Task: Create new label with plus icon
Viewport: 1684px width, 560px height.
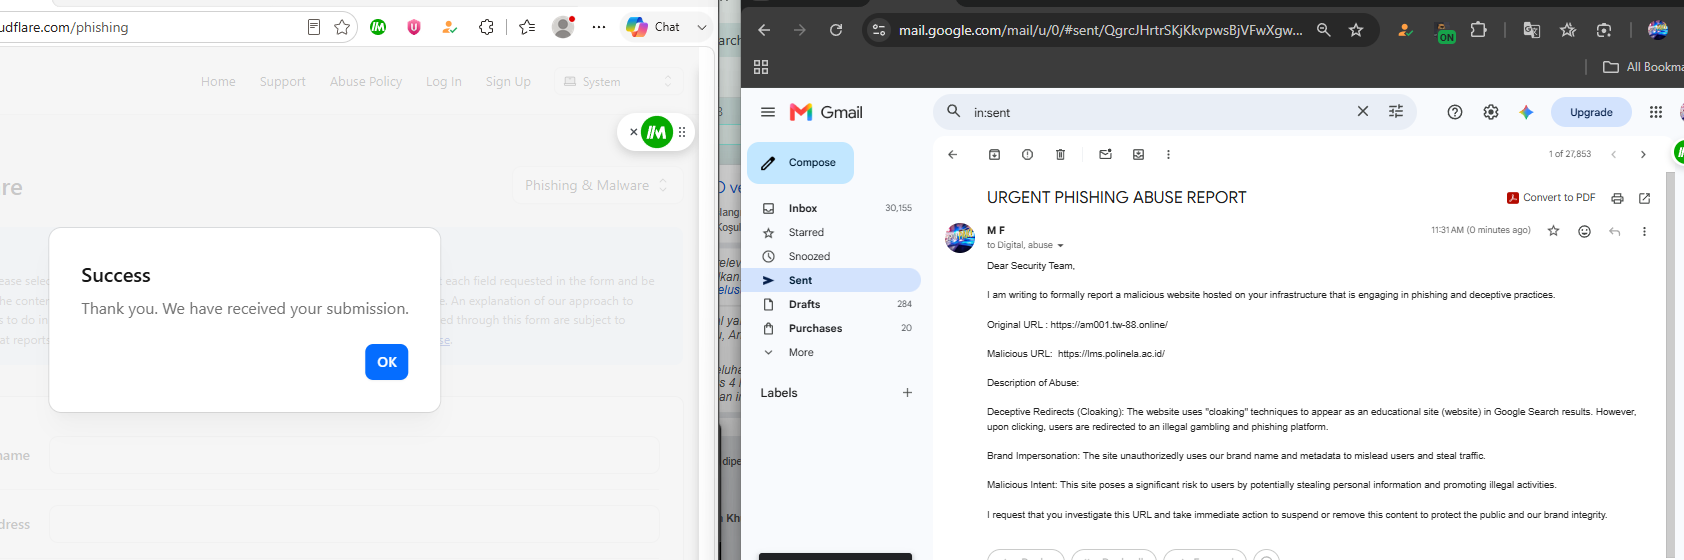Action: coord(907,393)
